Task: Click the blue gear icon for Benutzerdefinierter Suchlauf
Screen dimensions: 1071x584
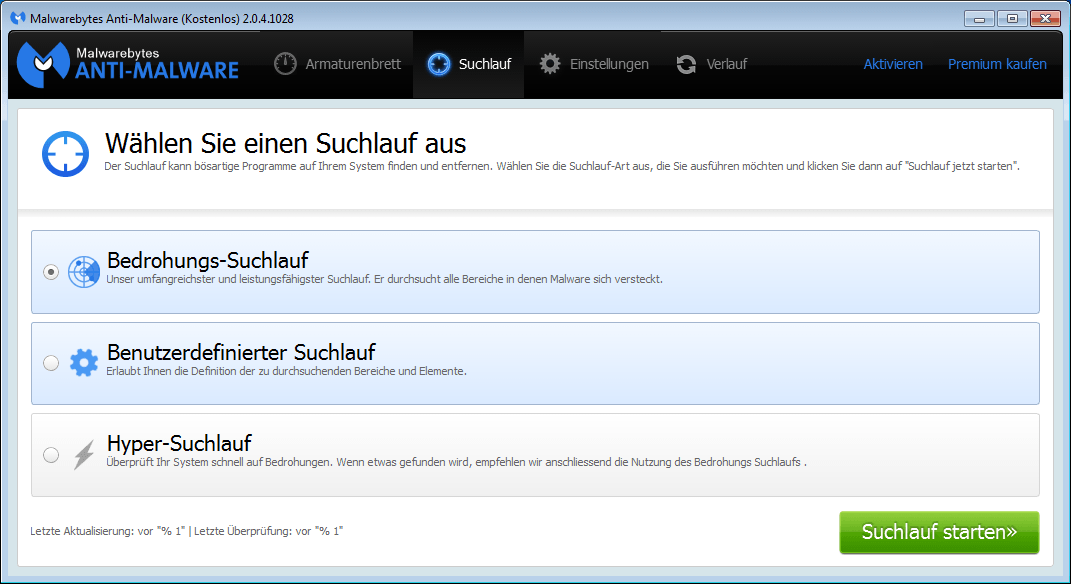Action: coord(84,363)
